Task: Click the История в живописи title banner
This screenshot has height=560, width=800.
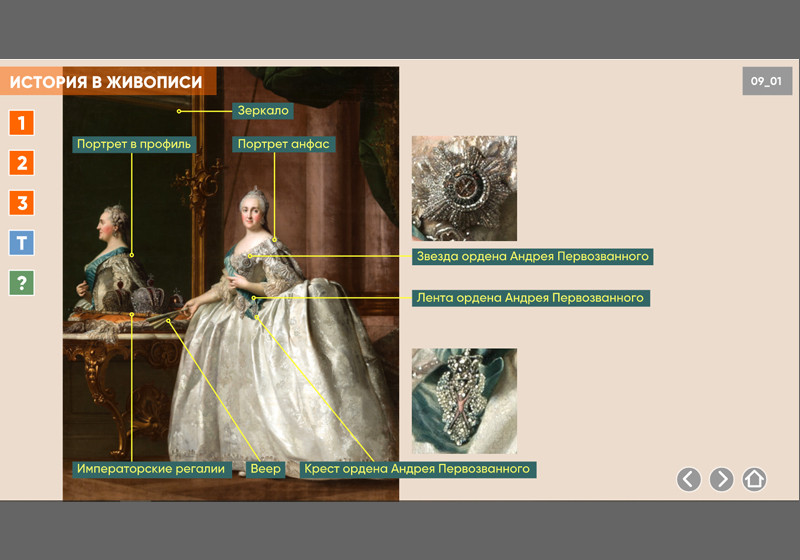Action: pyautogui.click(x=107, y=82)
